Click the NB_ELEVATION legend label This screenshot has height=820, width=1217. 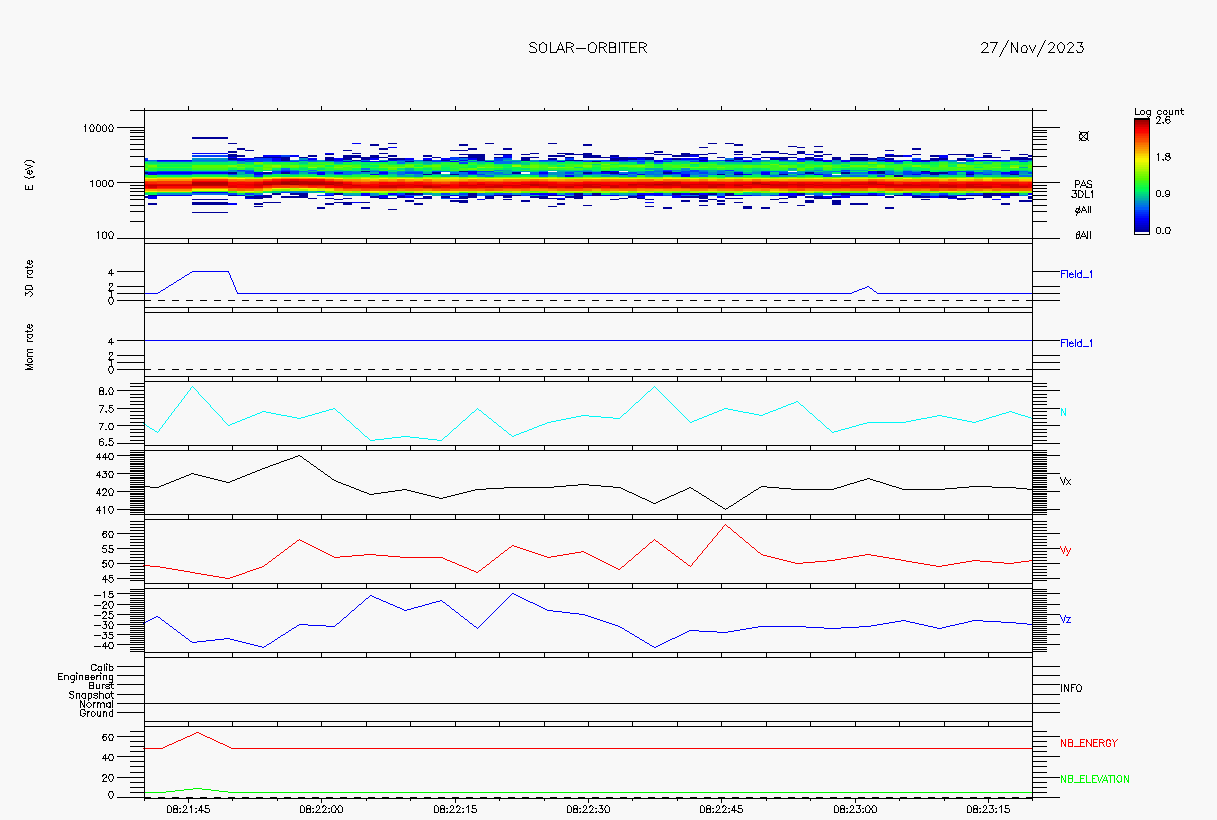1095,779
